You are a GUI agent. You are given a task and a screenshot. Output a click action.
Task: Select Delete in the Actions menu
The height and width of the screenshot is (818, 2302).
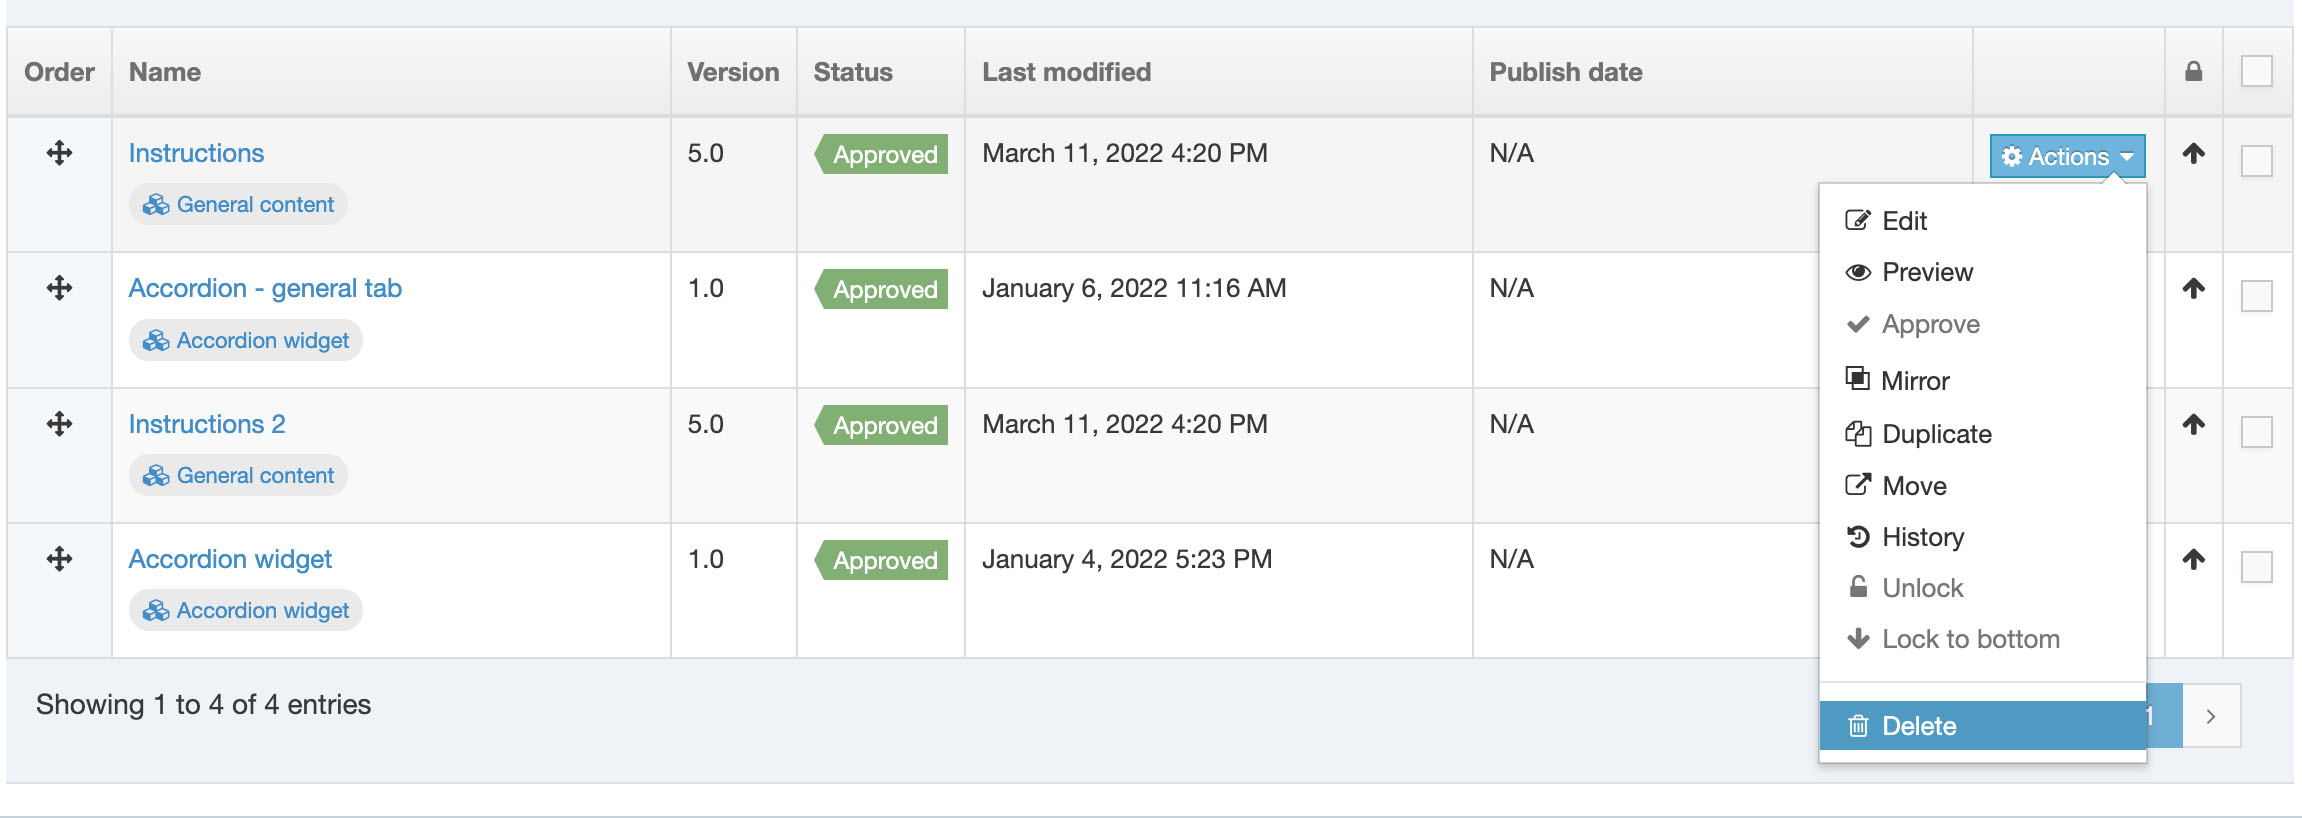pyautogui.click(x=1918, y=726)
